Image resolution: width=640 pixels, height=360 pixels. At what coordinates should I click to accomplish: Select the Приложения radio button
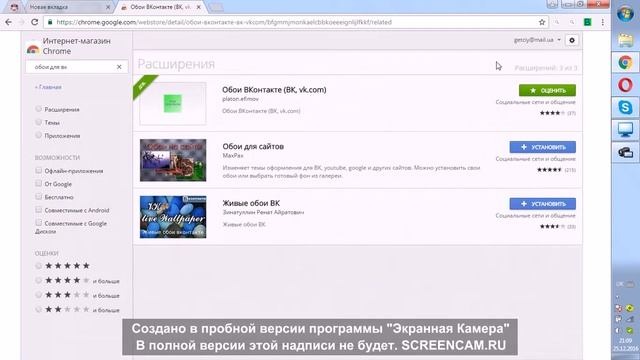pyautogui.click(x=38, y=135)
